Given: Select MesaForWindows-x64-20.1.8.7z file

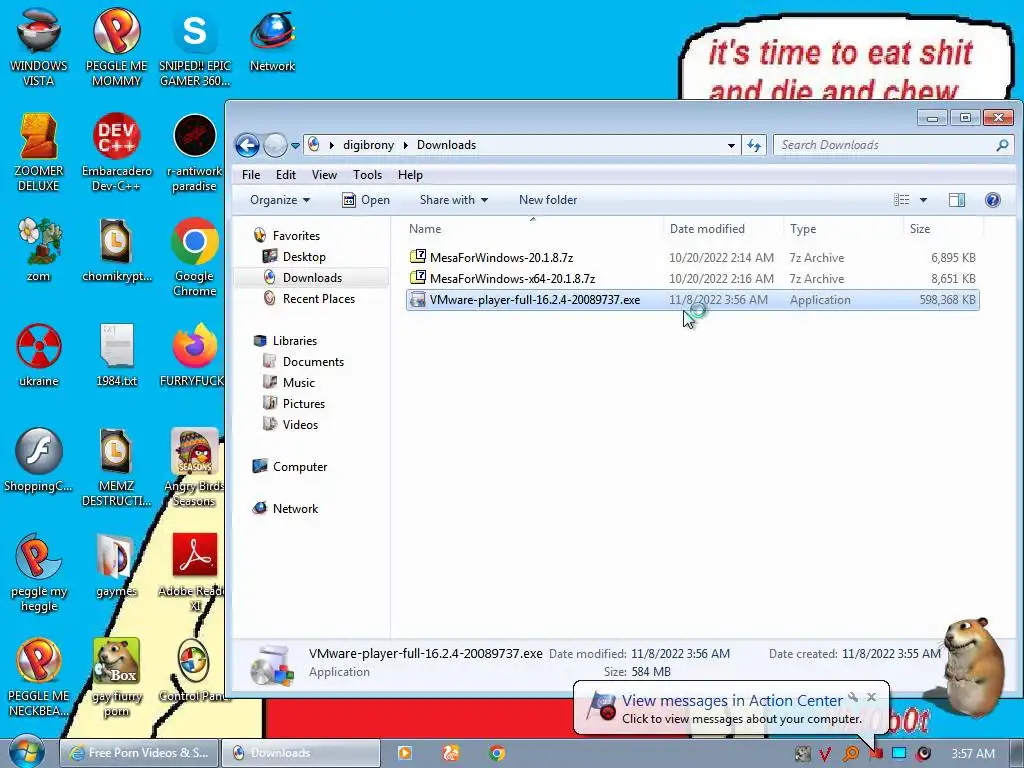Looking at the screenshot, I should (x=692, y=278).
